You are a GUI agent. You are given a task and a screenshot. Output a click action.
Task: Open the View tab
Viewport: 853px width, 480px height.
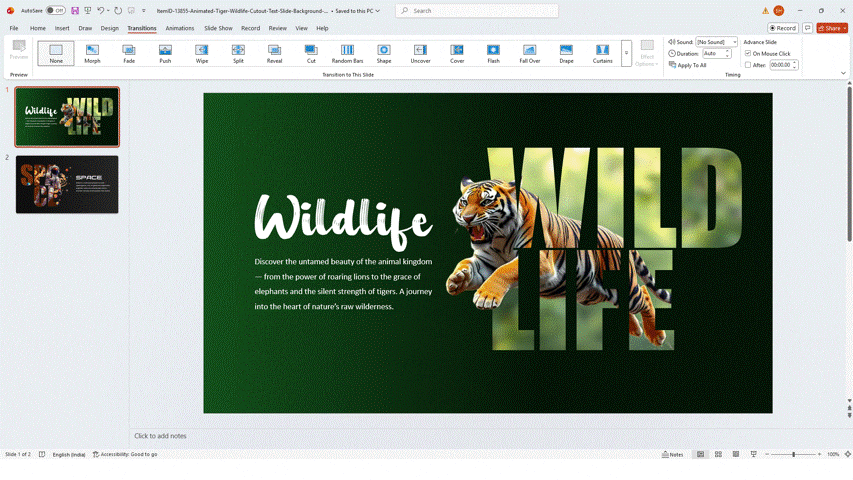[x=301, y=28]
